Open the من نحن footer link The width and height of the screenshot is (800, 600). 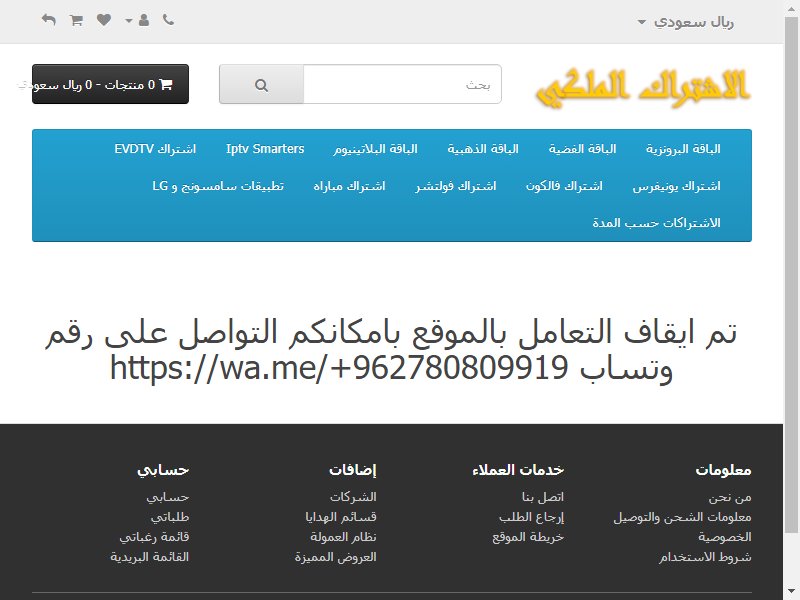click(x=730, y=497)
